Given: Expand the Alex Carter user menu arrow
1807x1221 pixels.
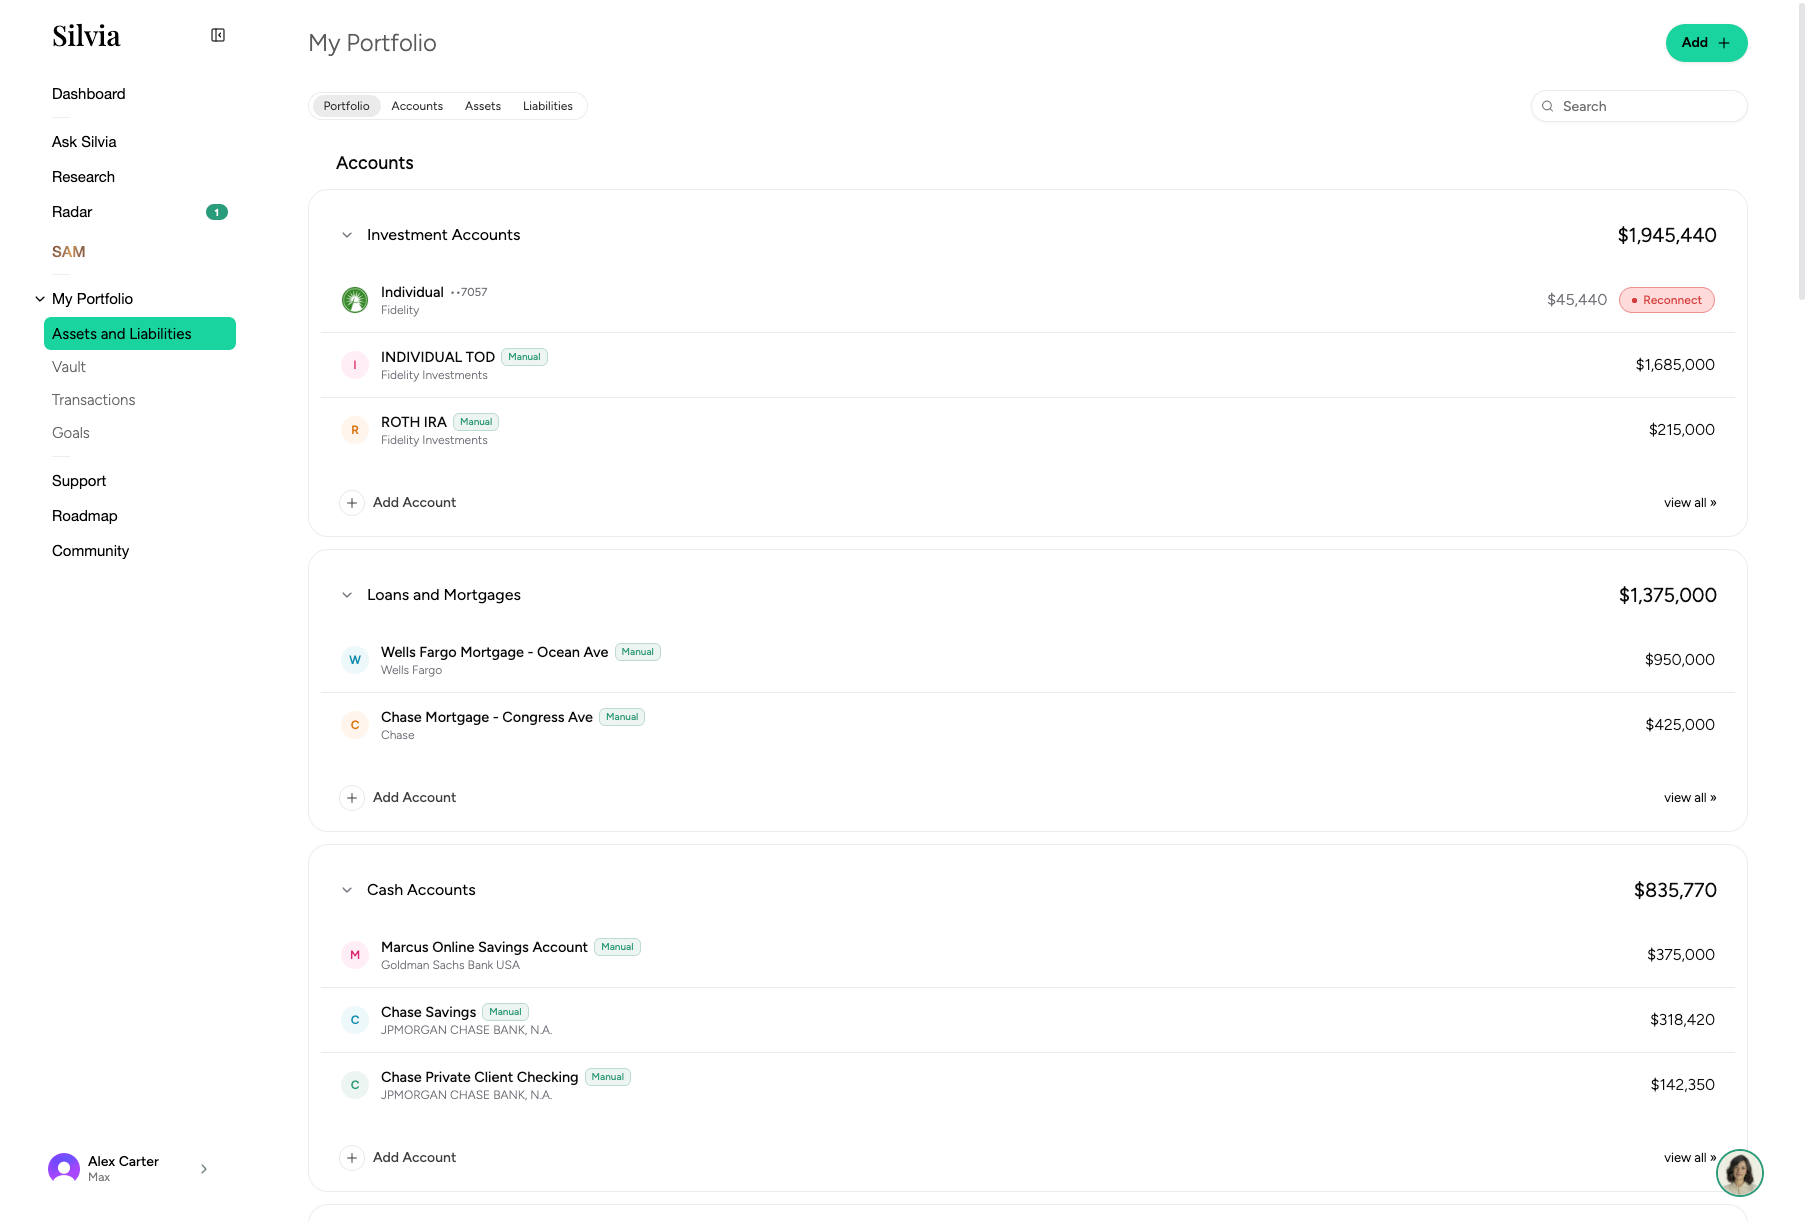Looking at the screenshot, I should point(204,1169).
